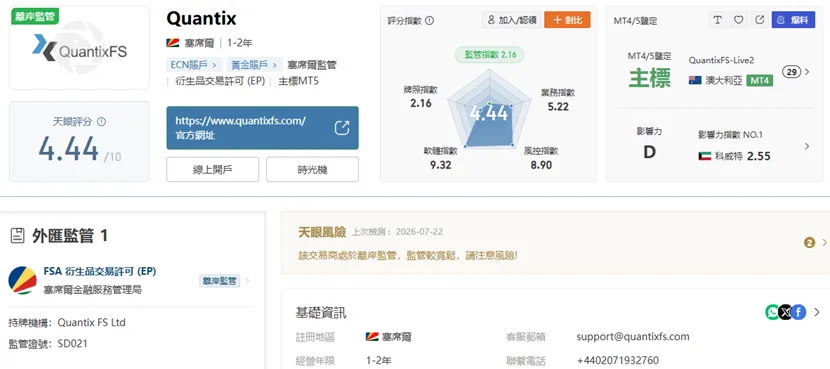Open FSA 衍生品交易許可 (EP) license link
Image resolution: width=830 pixels, height=369 pixels.
coord(100,272)
